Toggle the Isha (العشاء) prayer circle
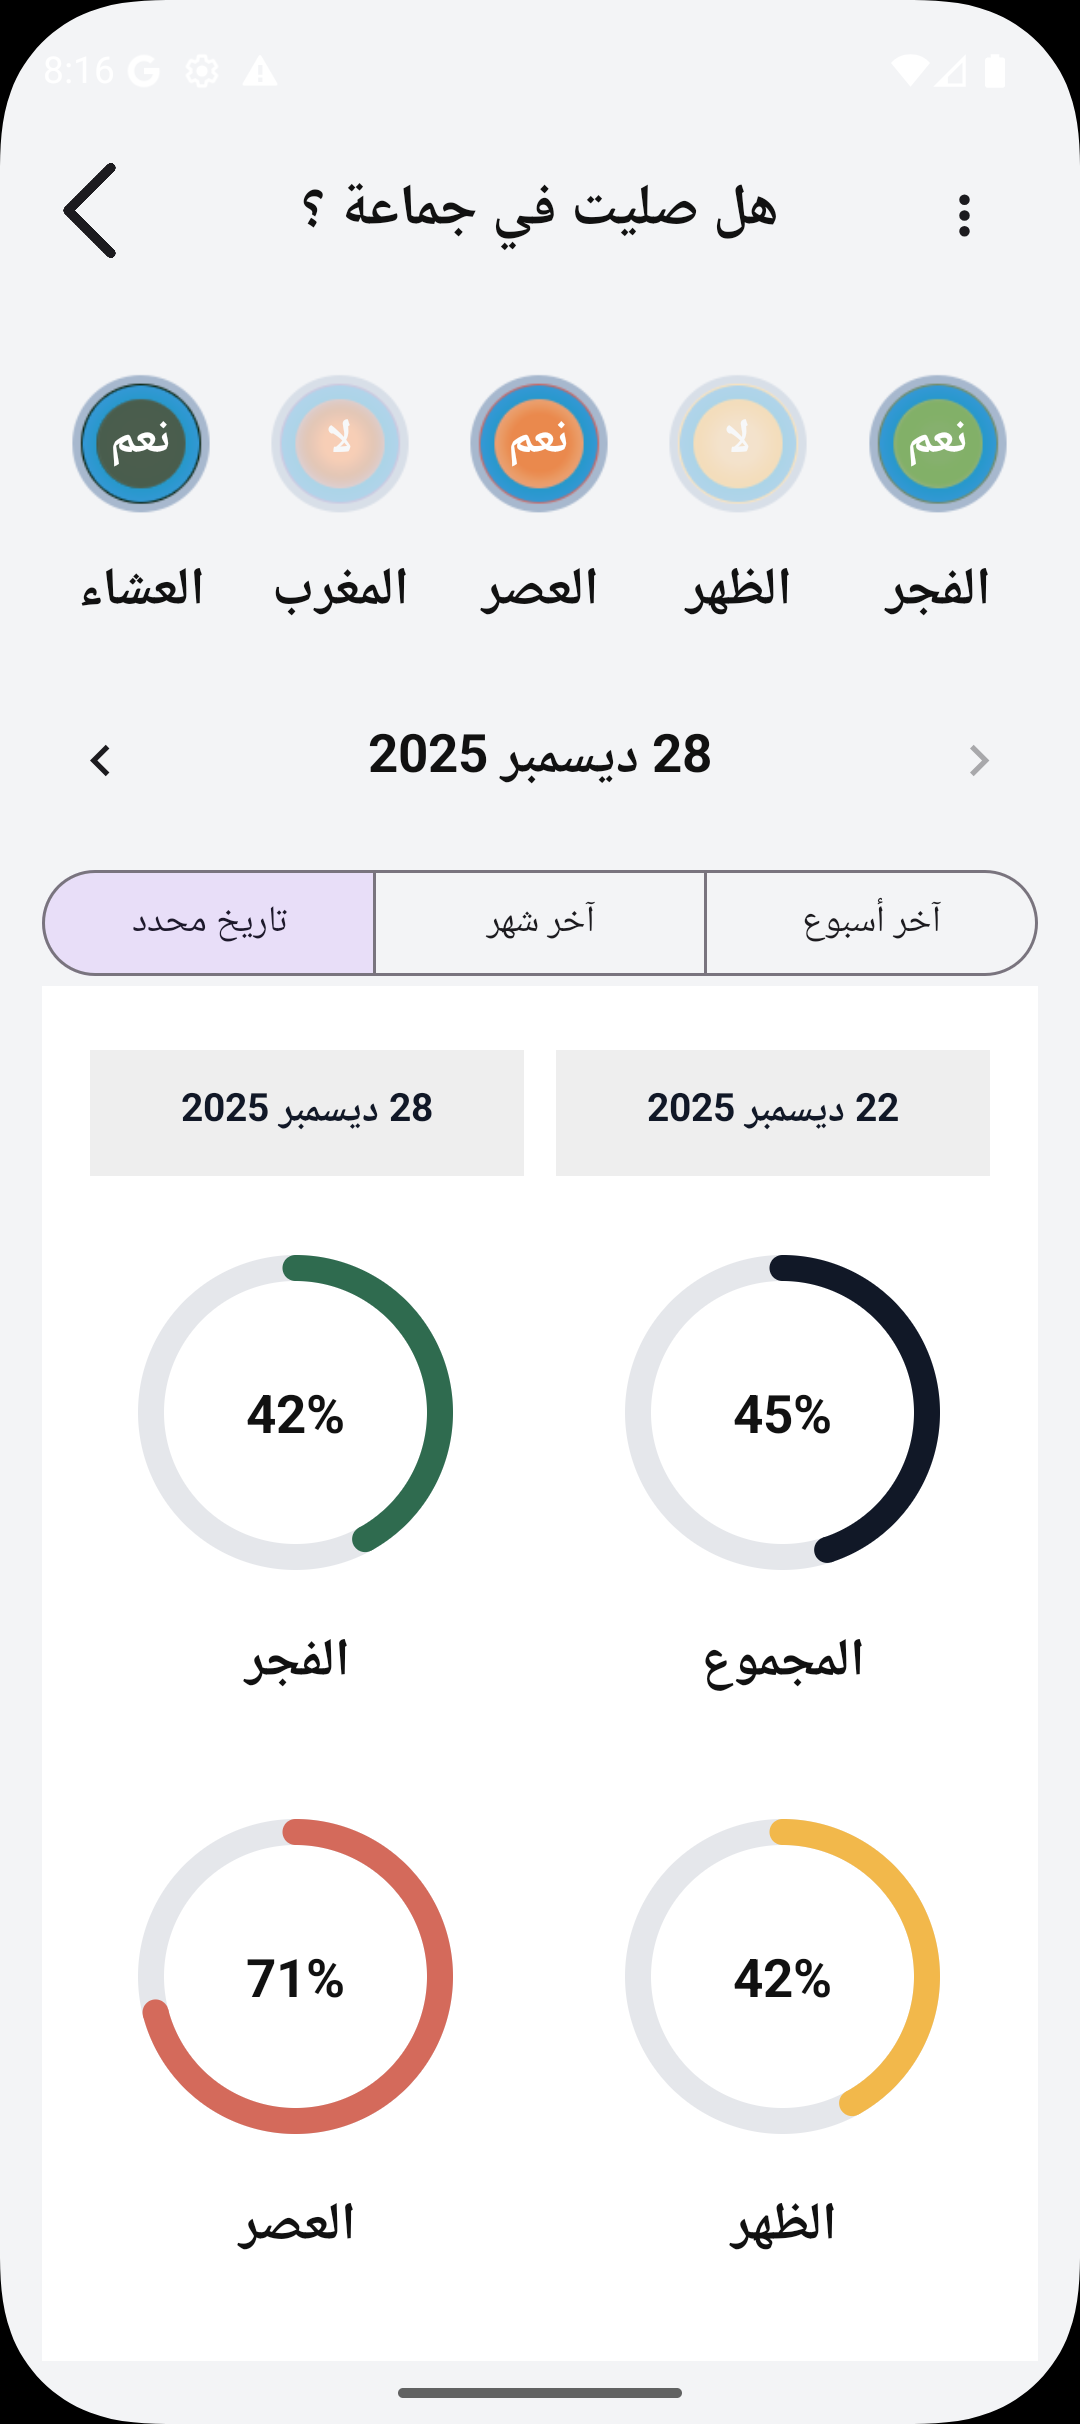 pos(141,444)
